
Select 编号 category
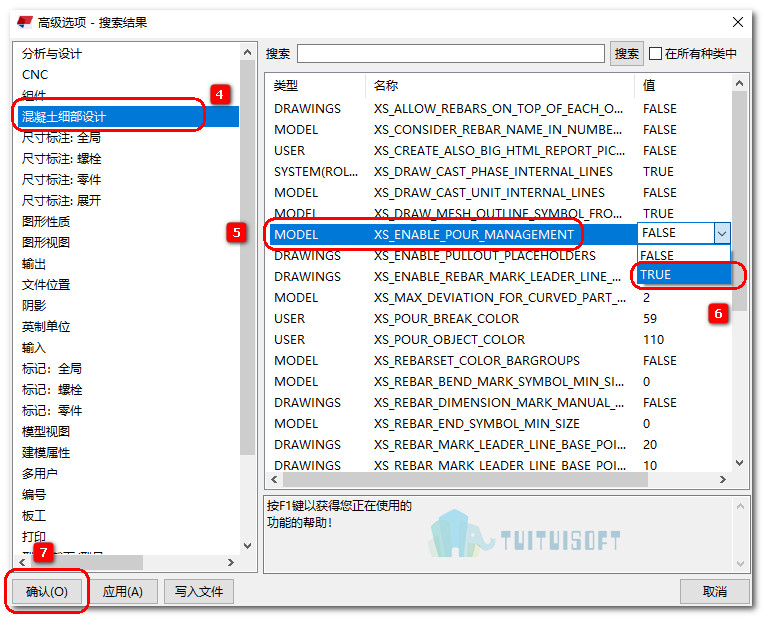(34, 494)
